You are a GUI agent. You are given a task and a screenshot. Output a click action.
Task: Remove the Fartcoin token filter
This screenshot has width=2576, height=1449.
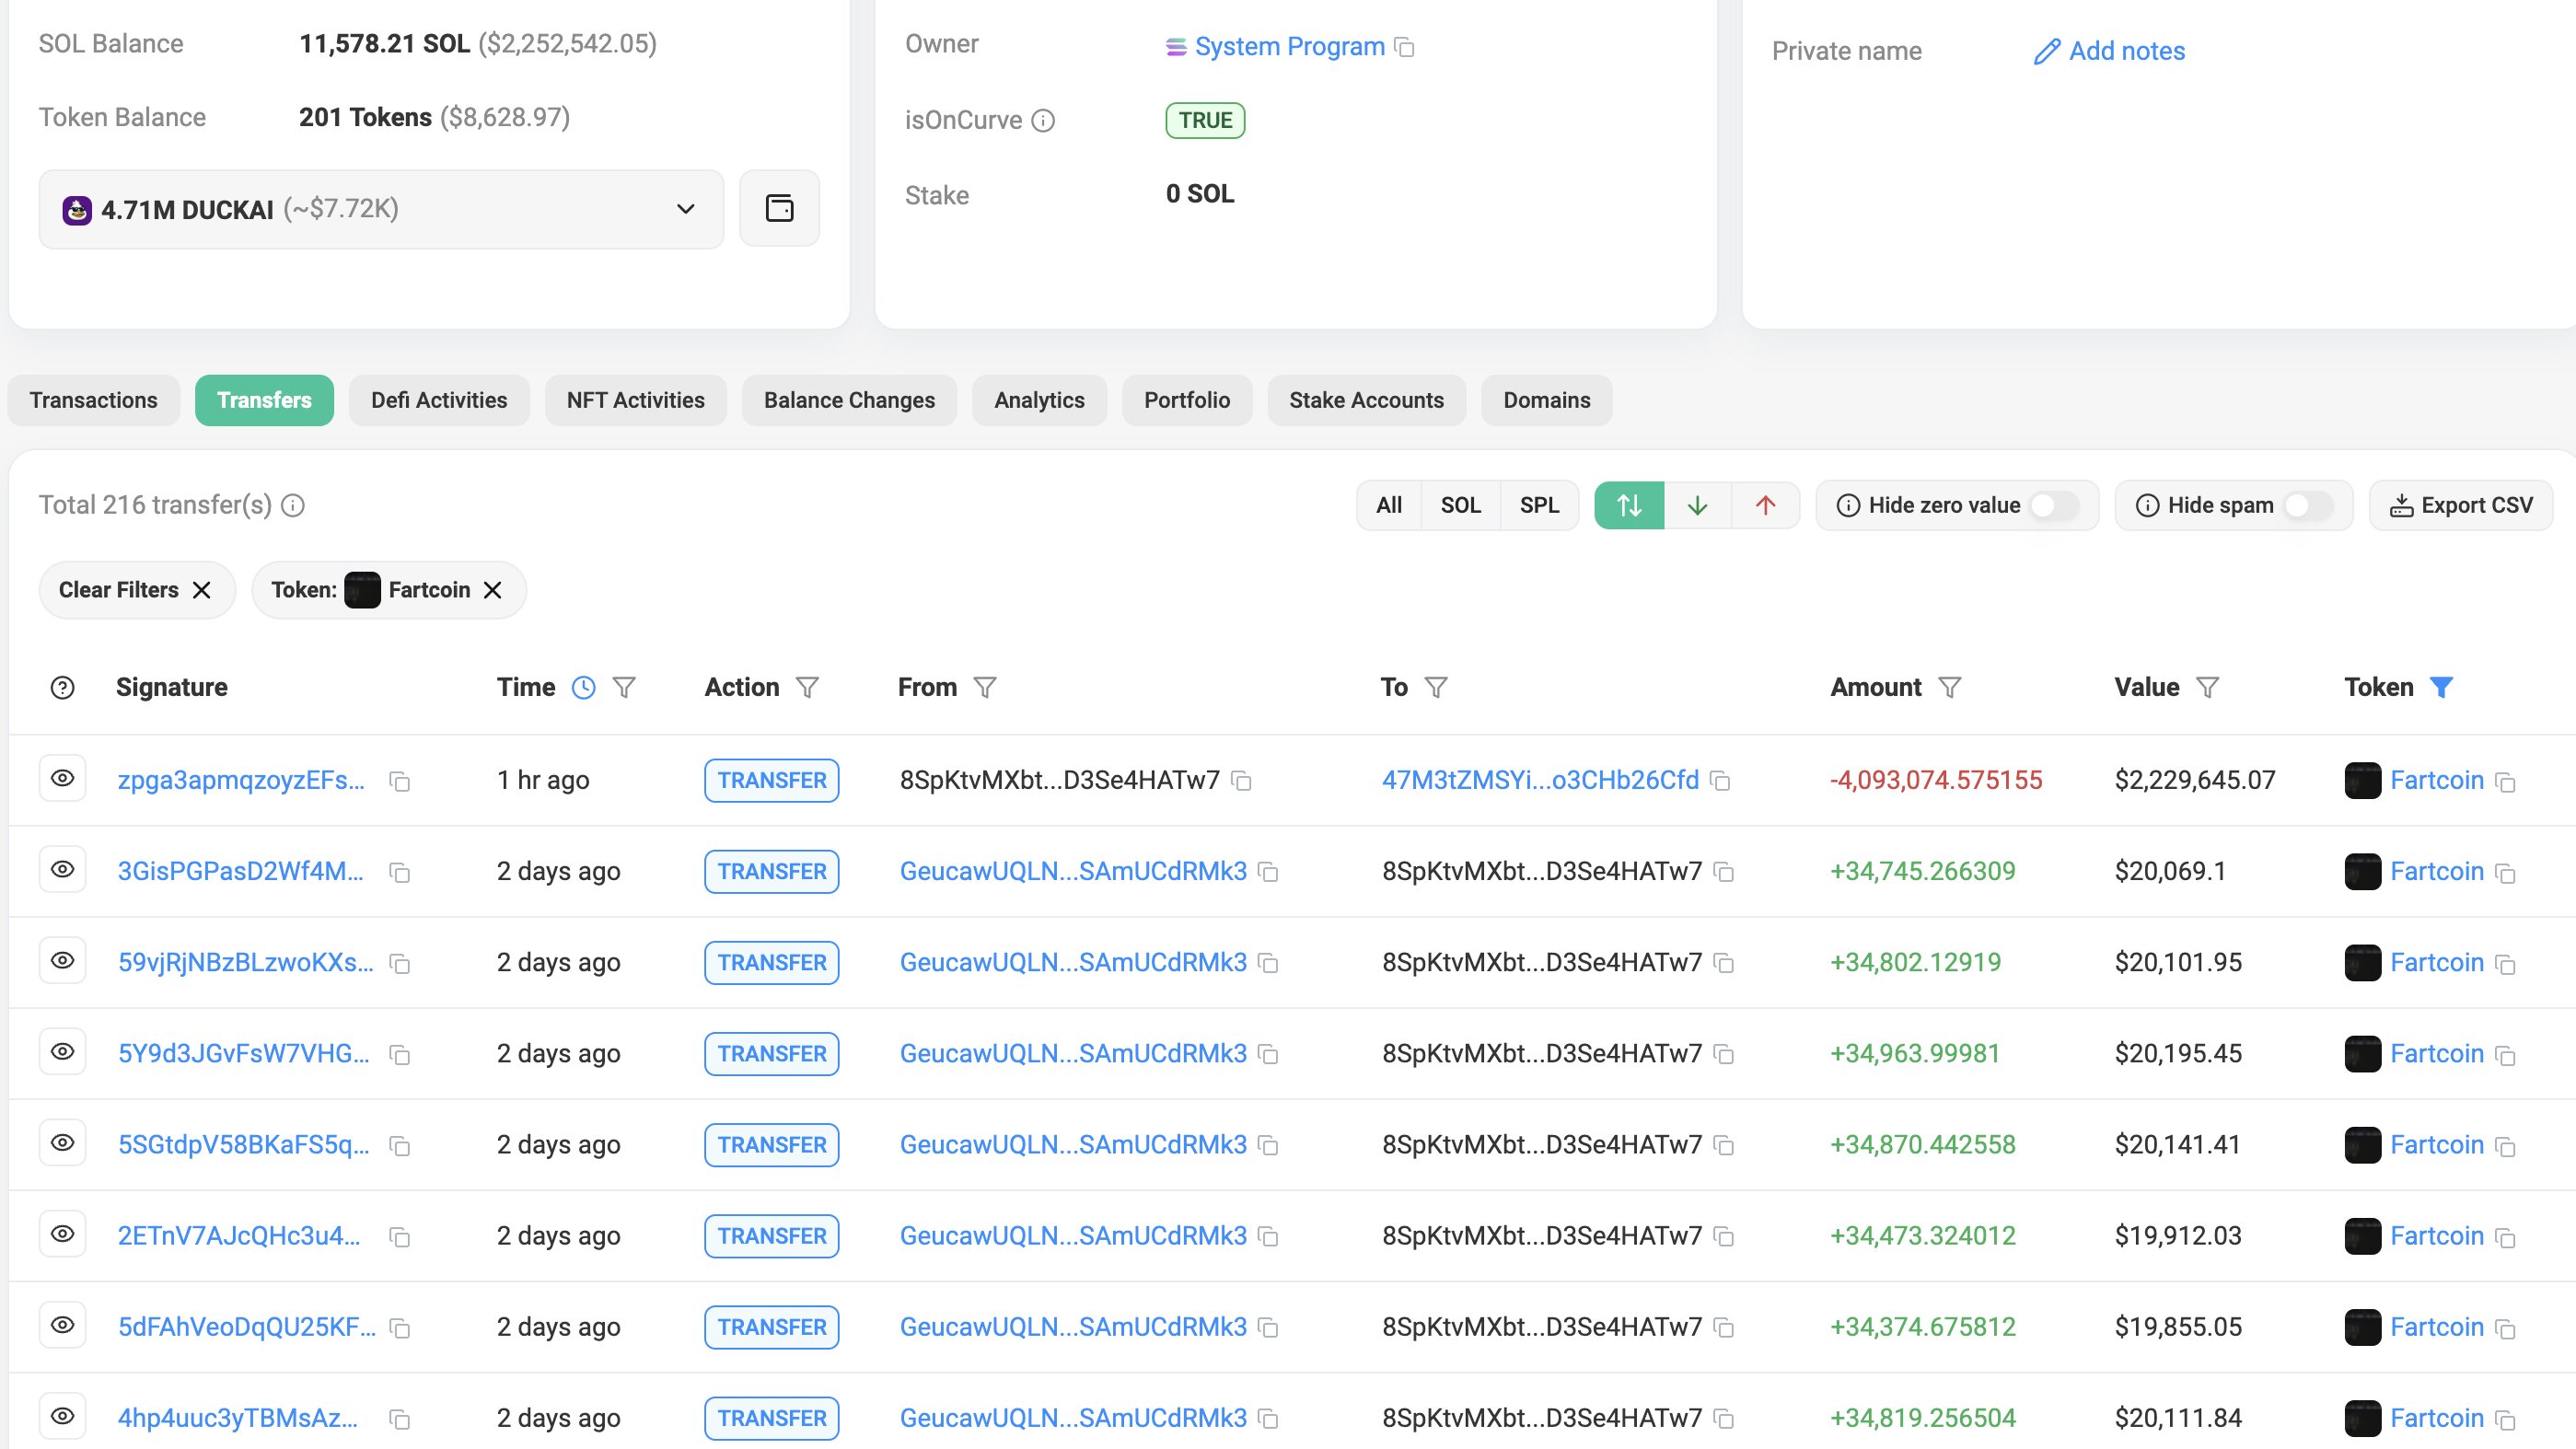pyautogui.click(x=492, y=590)
